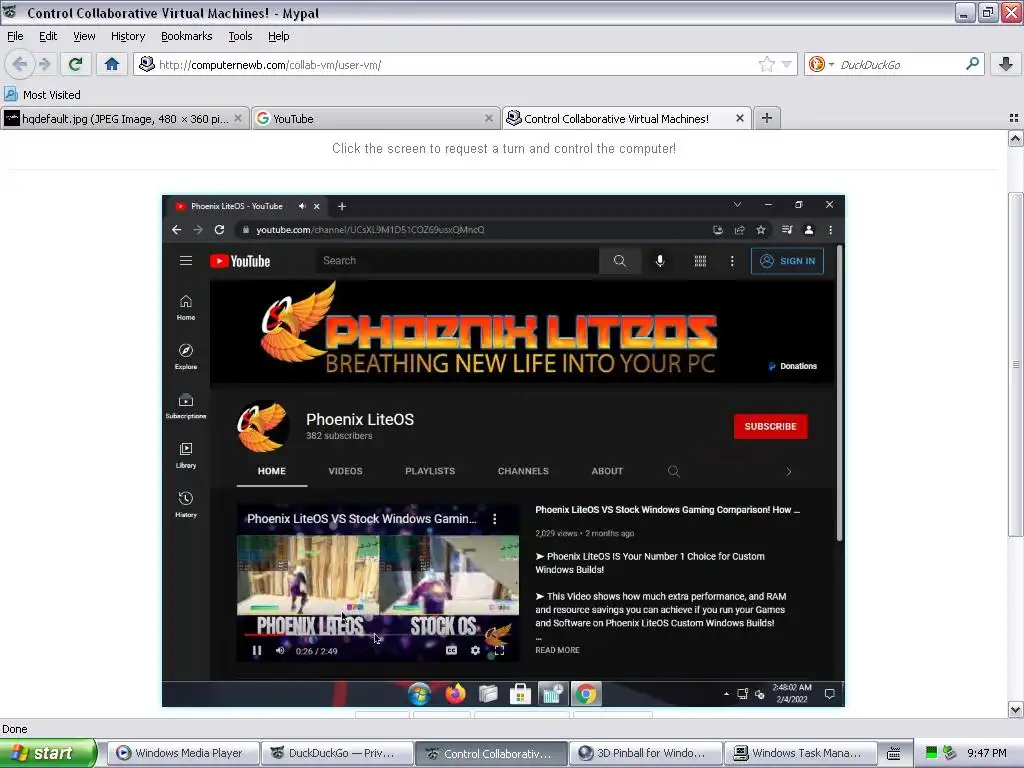Open the History menu
The height and width of the screenshot is (768, 1024).
[x=127, y=36]
